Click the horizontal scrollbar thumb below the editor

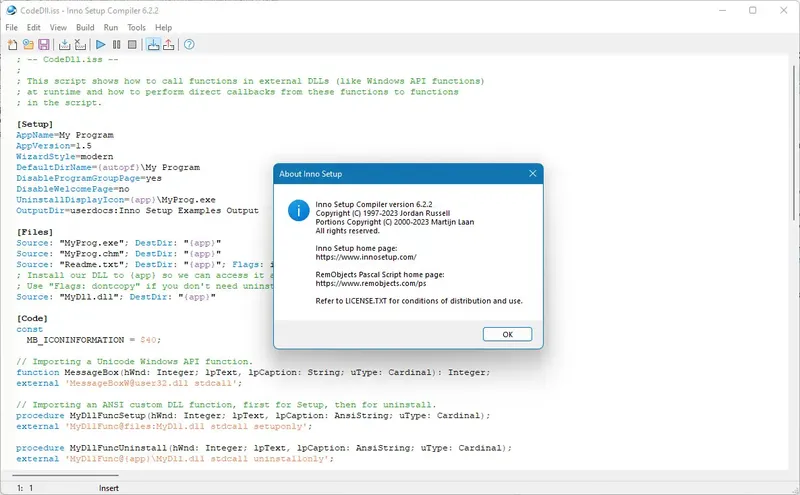65,475
